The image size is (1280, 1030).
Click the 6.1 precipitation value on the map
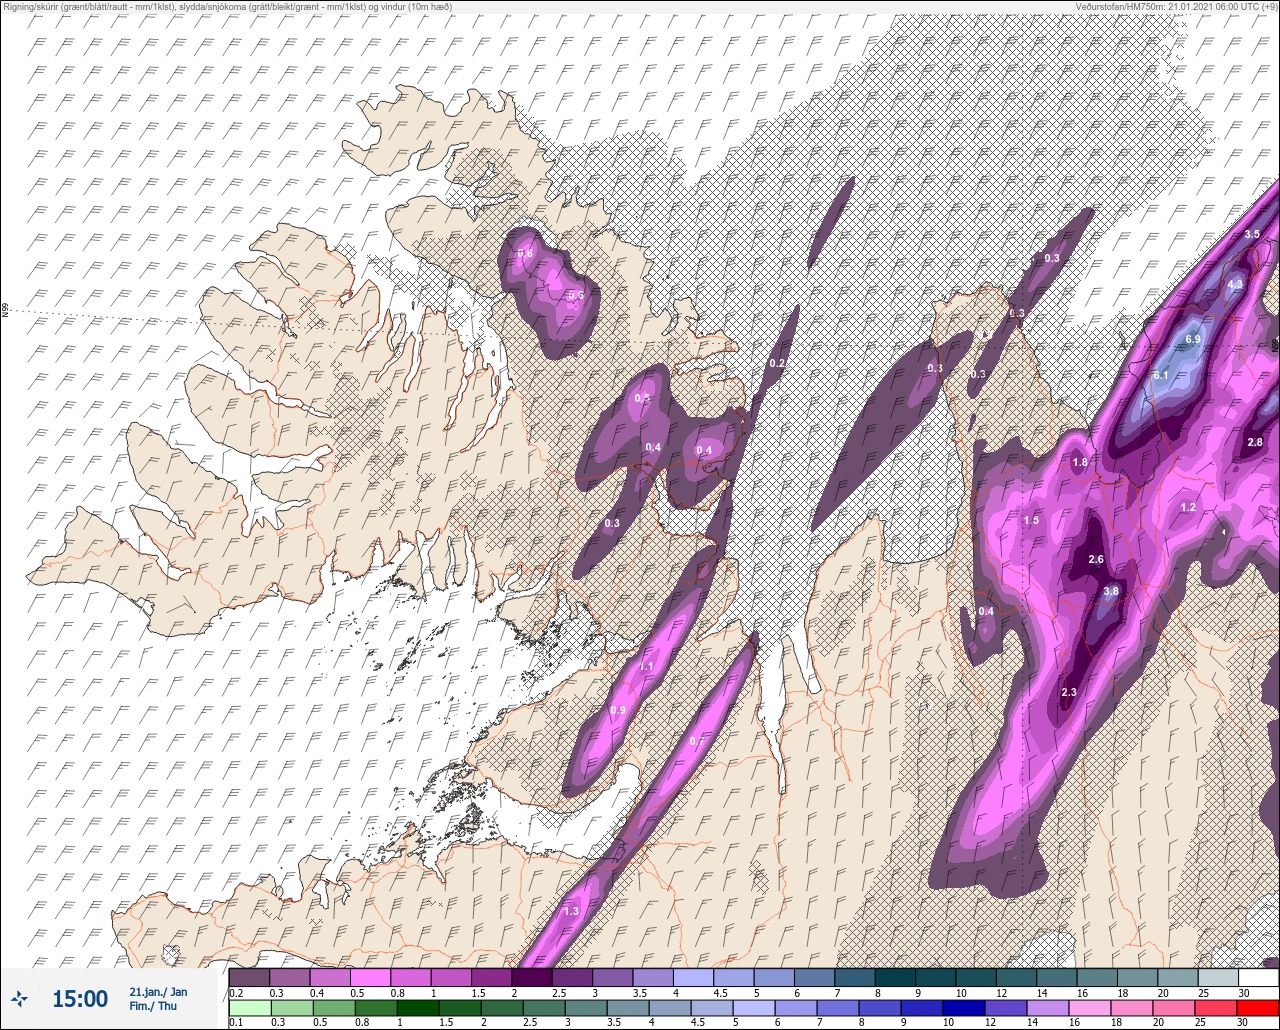1161,375
